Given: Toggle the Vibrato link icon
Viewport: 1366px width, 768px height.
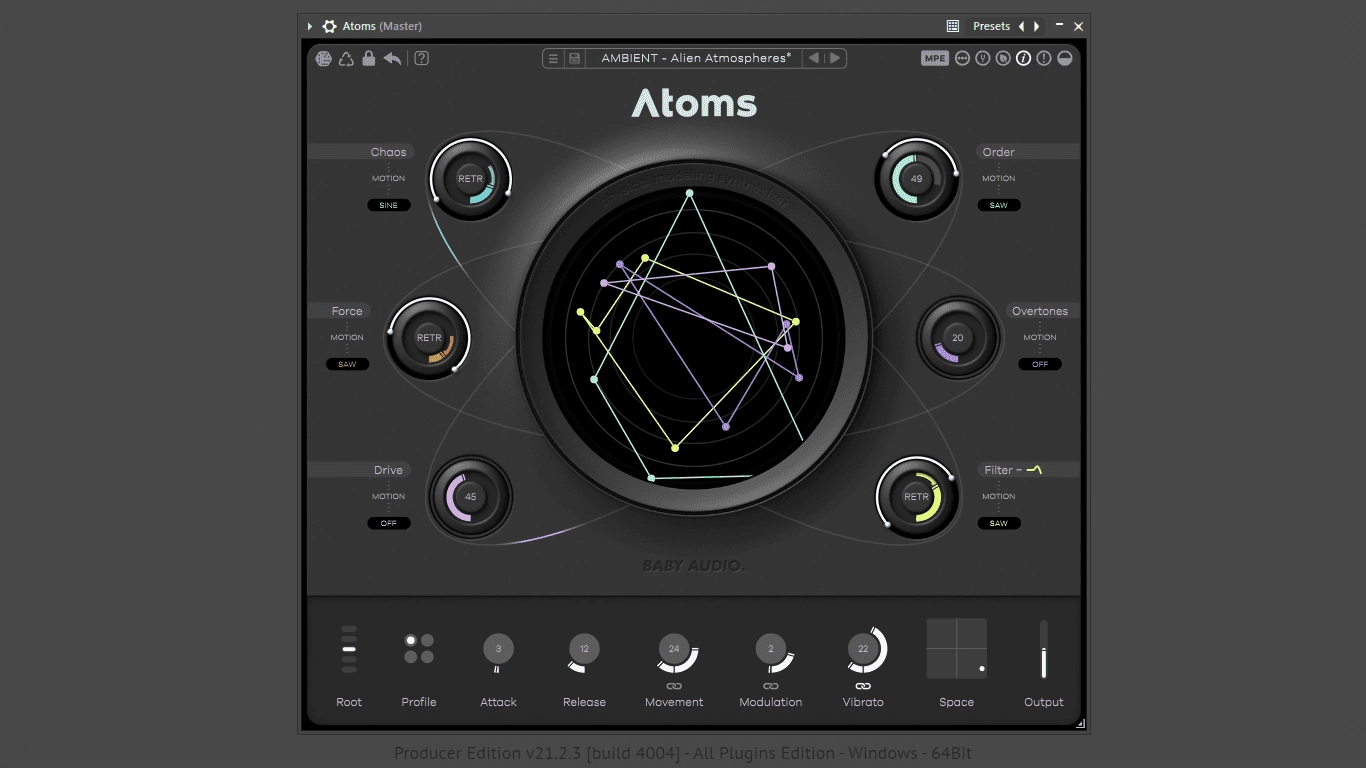Looking at the screenshot, I should (863, 686).
